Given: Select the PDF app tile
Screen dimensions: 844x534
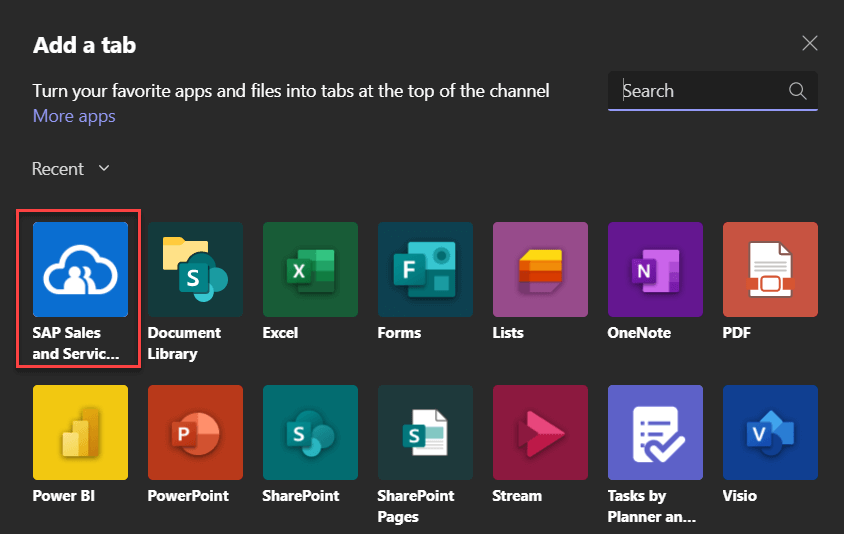Looking at the screenshot, I should pyautogui.click(x=770, y=270).
